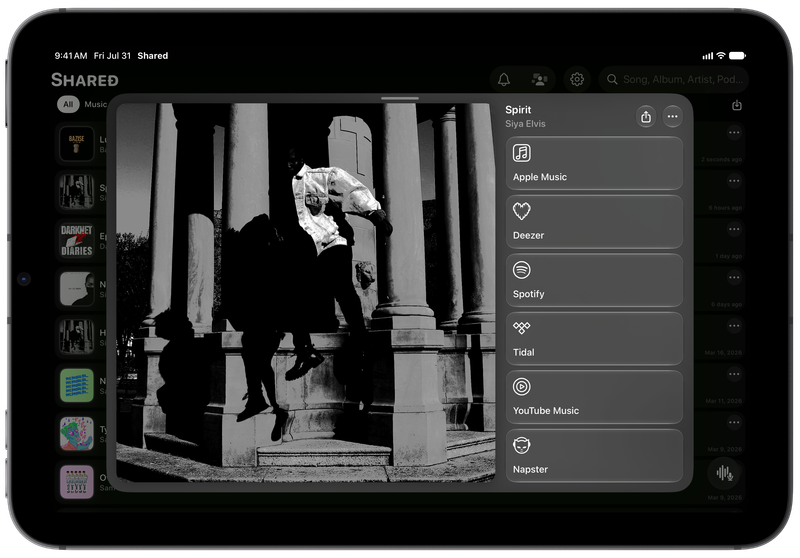Open more options for the 6 days ago row

(x=734, y=277)
